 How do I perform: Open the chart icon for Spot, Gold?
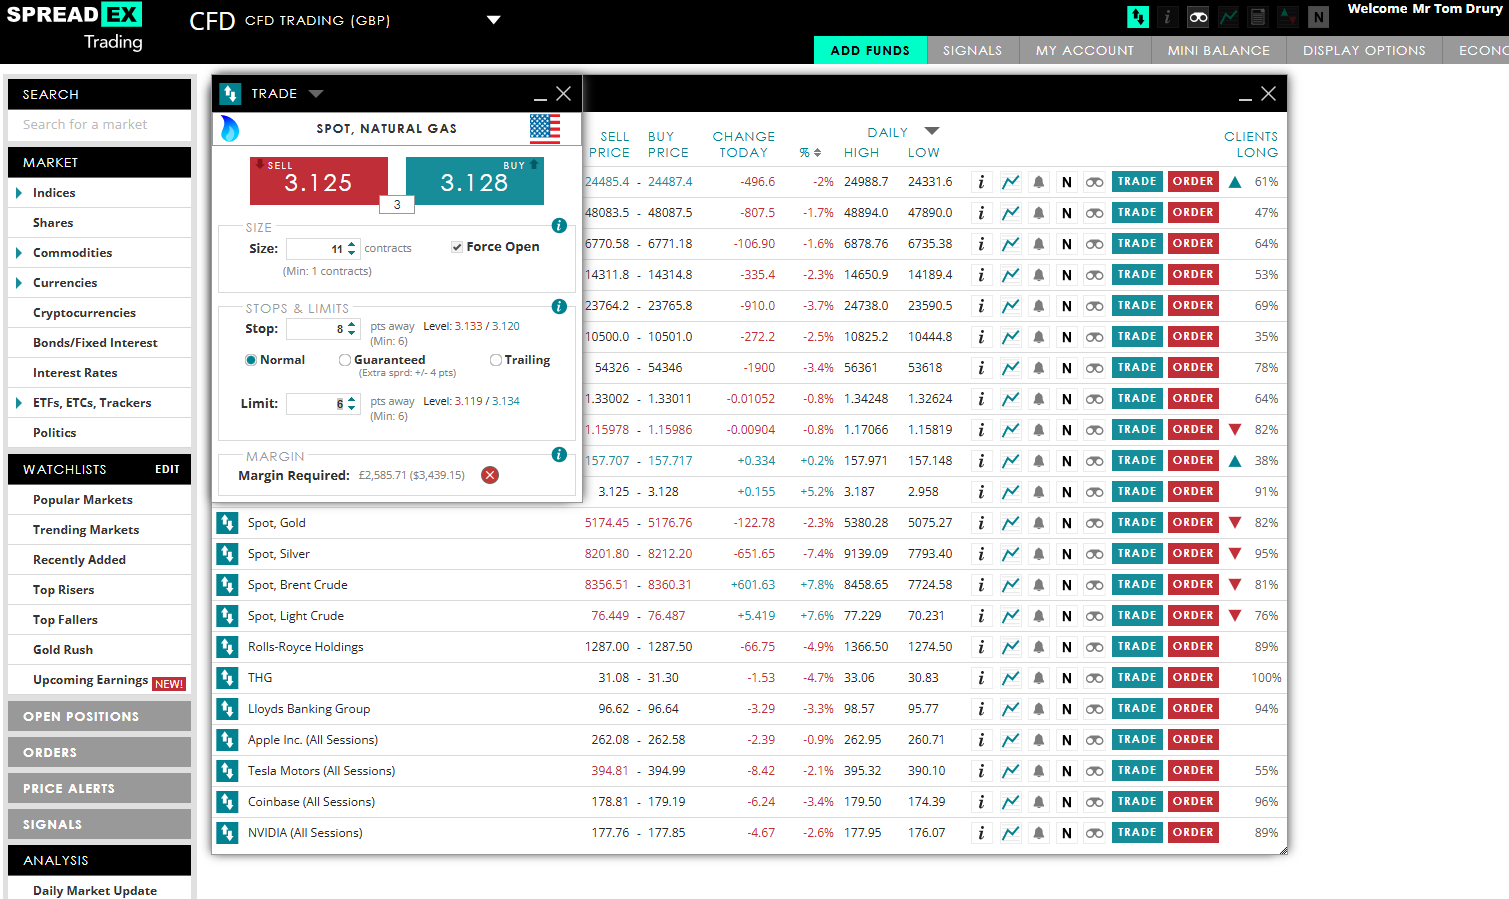click(1011, 522)
